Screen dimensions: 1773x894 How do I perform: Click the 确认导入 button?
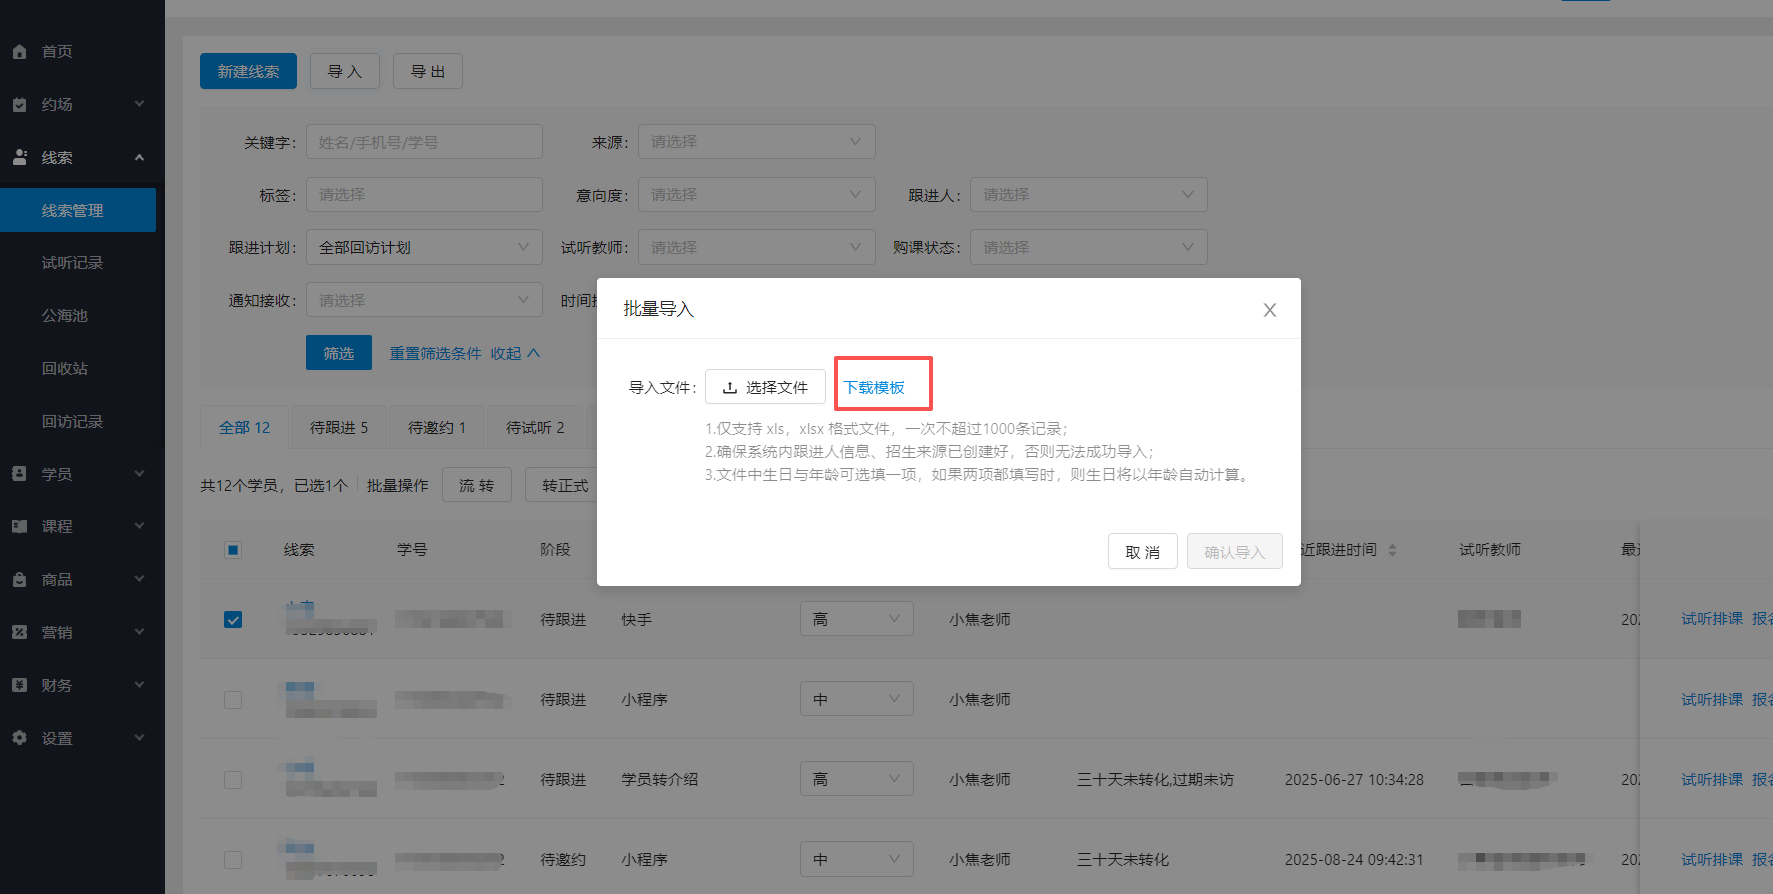[x=1235, y=552]
